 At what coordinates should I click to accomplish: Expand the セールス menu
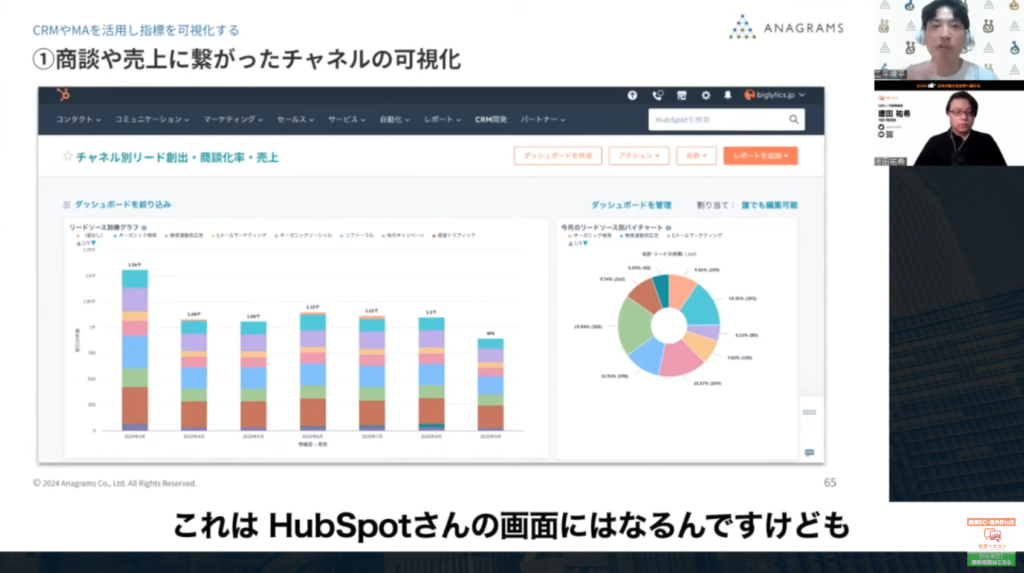[295, 120]
